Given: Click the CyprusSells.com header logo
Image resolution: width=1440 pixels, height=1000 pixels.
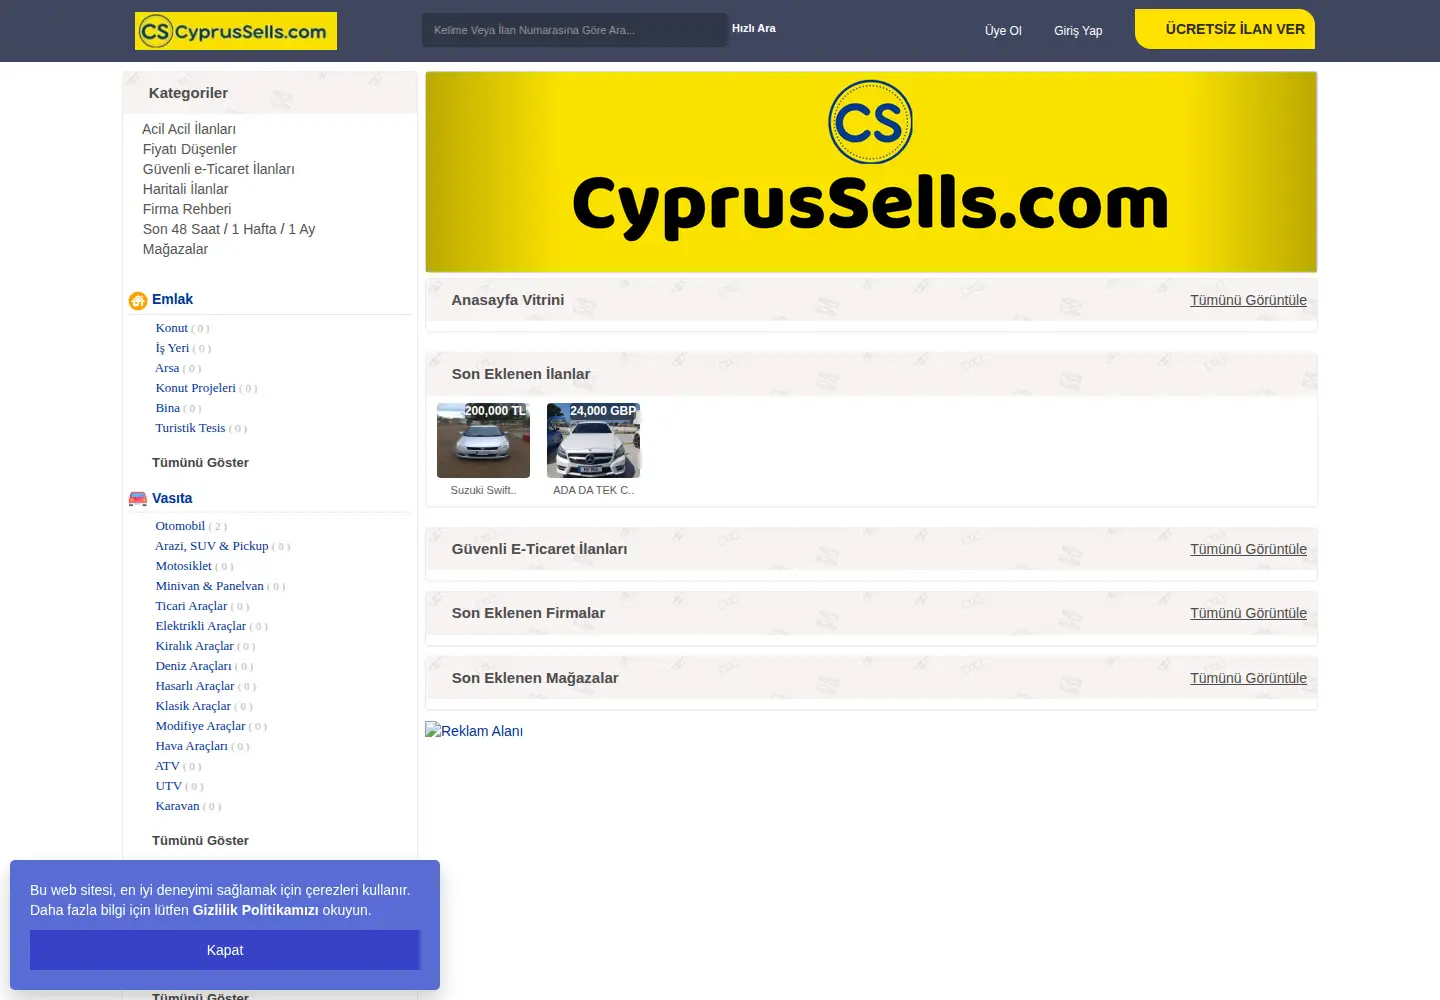Looking at the screenshot, I should point(236,31).
